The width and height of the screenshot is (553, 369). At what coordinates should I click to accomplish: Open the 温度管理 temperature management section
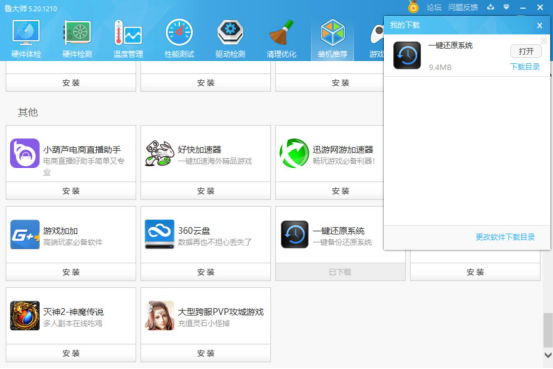(x=128, y=39)
